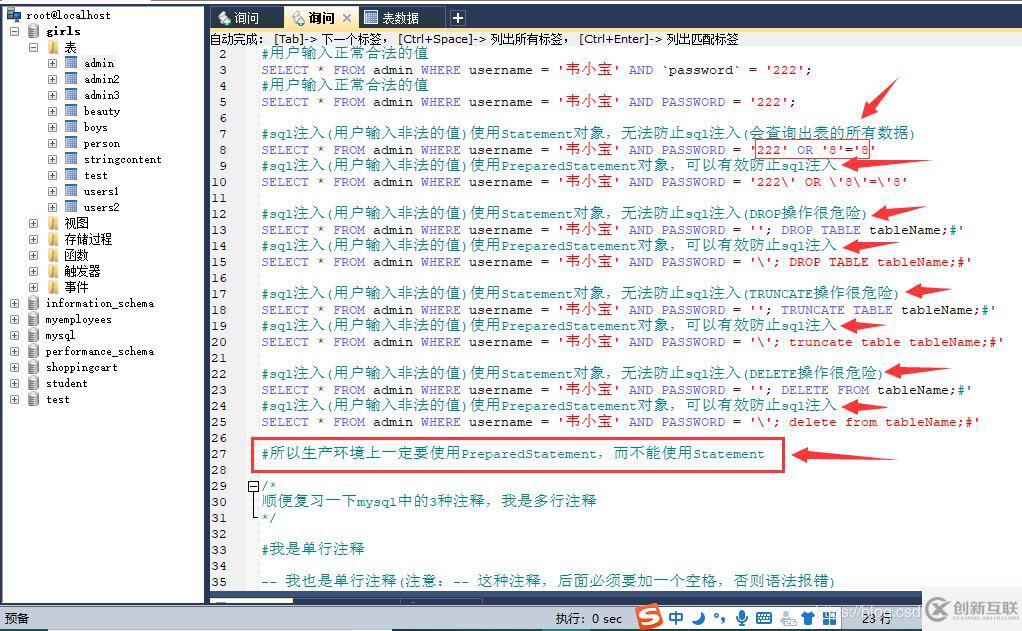Click the + button to open new tab
This screenshot has width=1022, height=631.
[455, 16]
